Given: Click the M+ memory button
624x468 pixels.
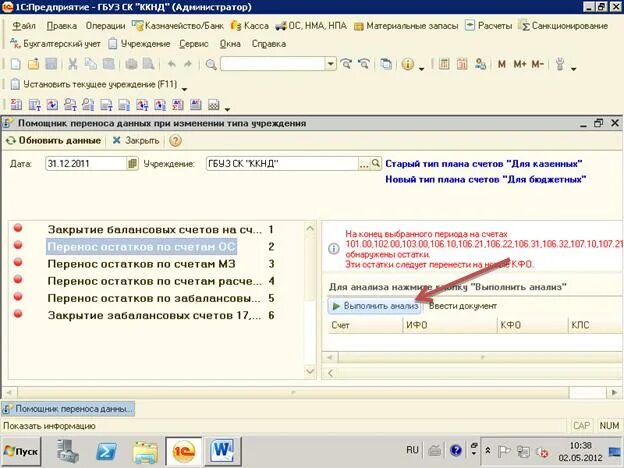Looking at the screenshot, I should coord(520,64).
